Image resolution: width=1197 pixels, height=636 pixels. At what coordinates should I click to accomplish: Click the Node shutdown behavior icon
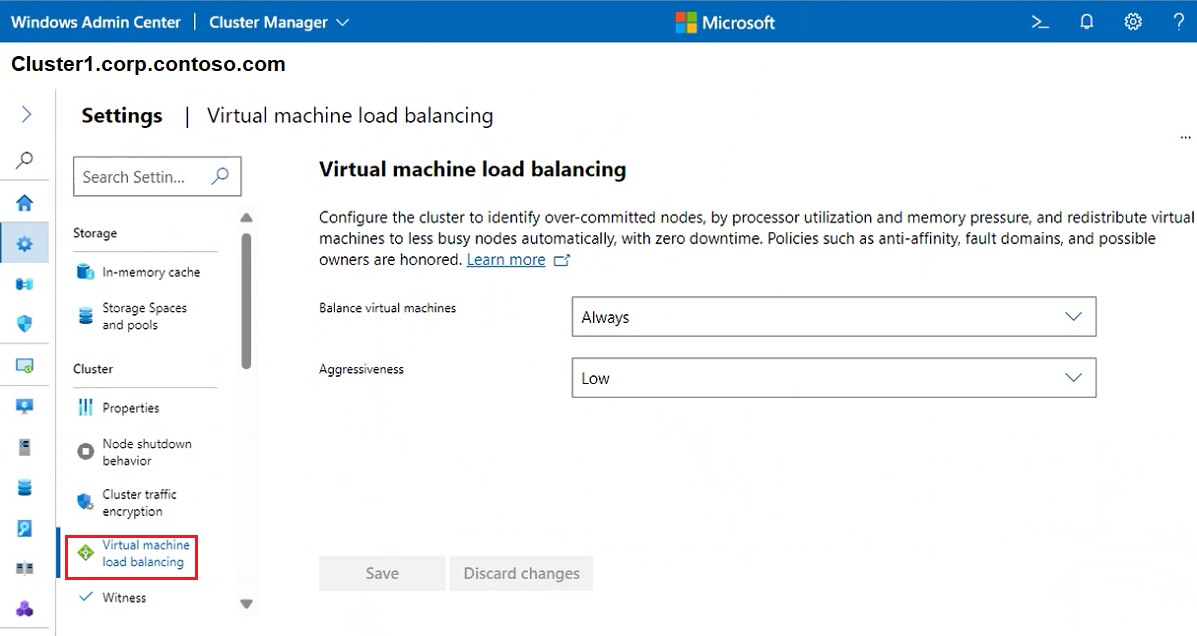(x=86, y=452)
